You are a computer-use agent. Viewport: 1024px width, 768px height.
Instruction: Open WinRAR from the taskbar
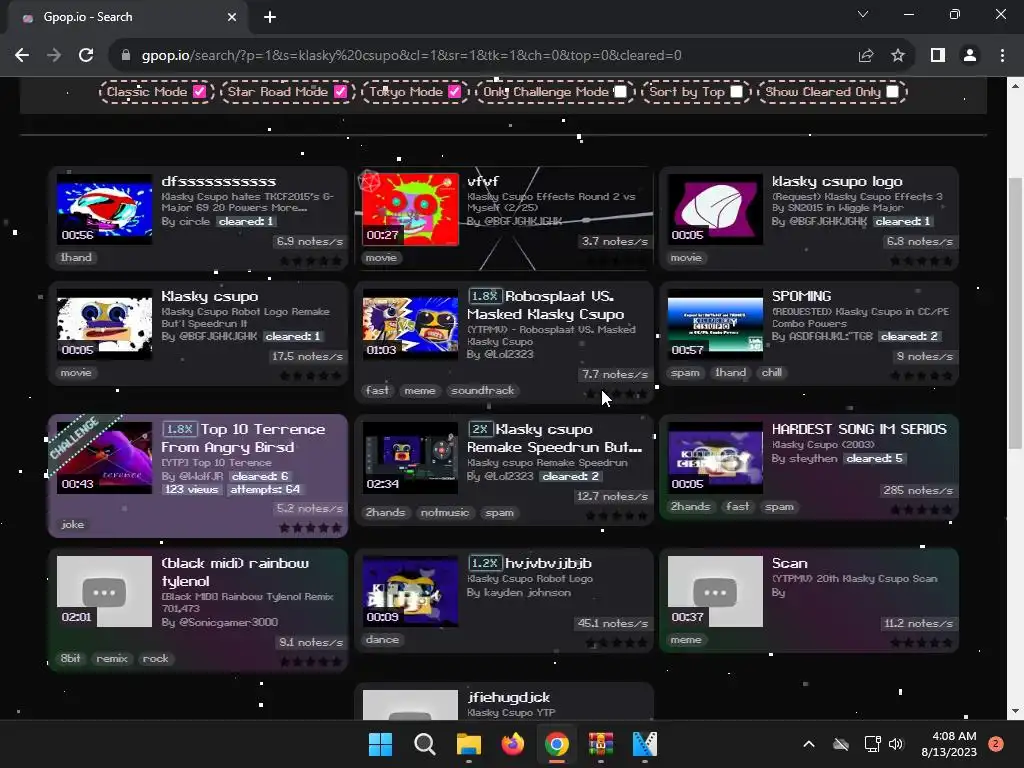click(601, 744)
